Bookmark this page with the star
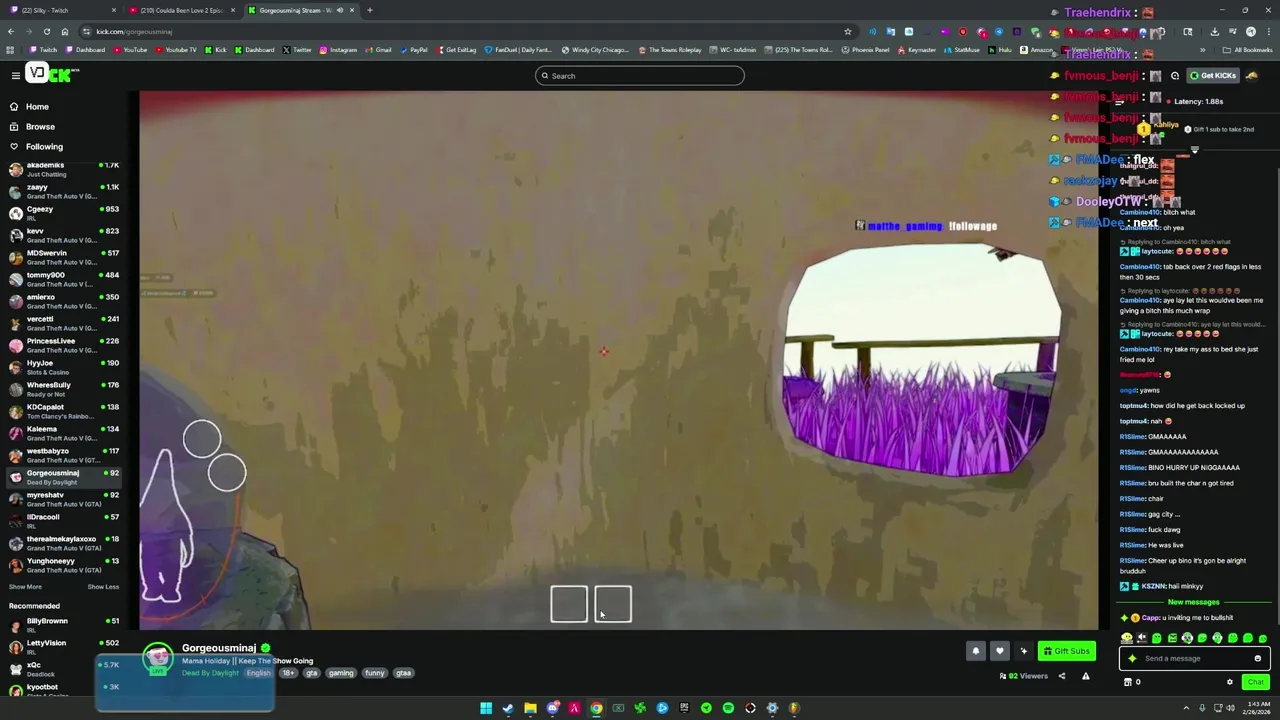 848,31
